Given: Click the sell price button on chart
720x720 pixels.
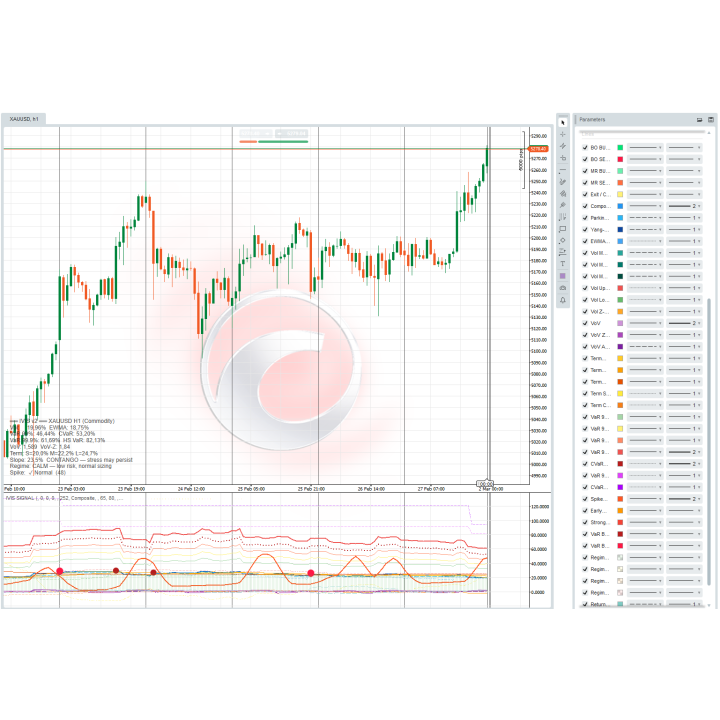Looking at the screenshot, I should point(255,134).
